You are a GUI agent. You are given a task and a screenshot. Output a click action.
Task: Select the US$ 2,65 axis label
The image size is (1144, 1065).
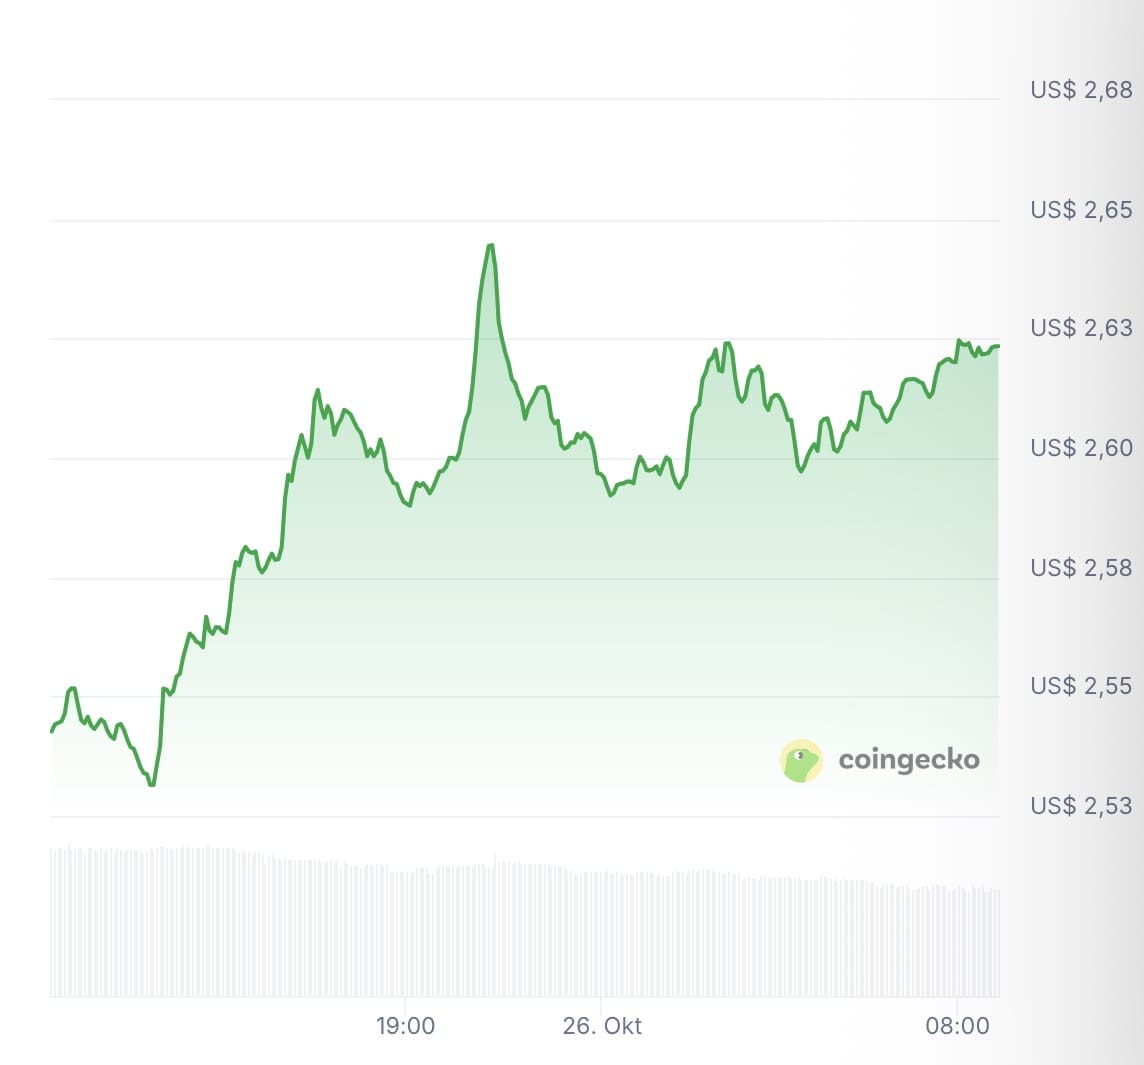(x=1082, y=210)
